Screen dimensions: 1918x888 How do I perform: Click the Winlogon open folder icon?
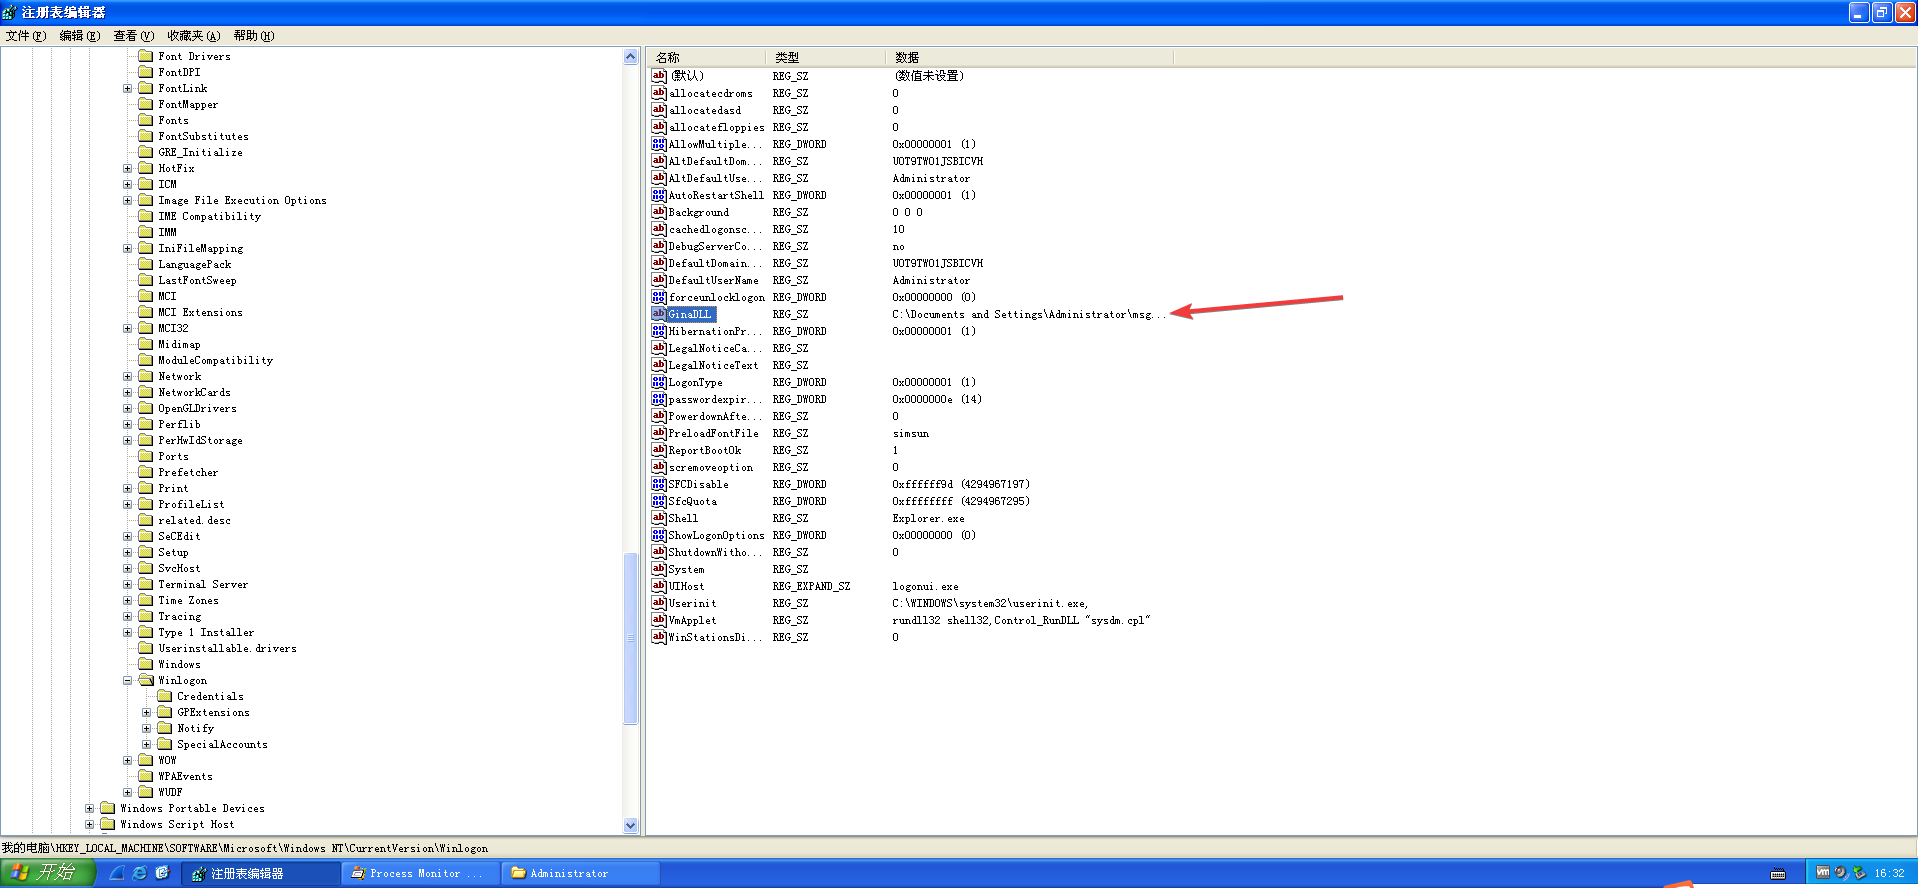[145, 680]
